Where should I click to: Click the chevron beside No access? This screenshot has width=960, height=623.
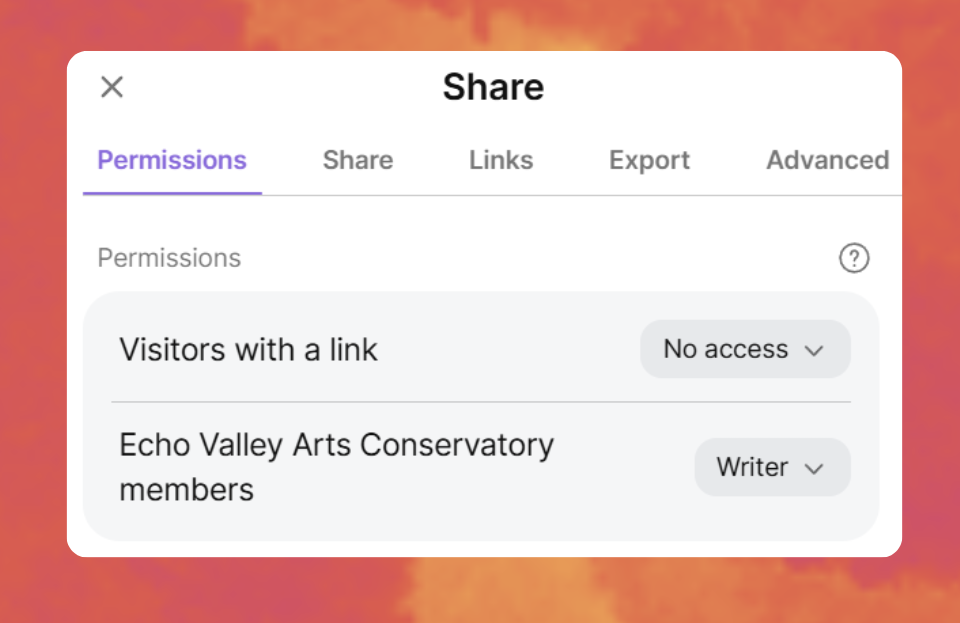tap(814, 350)
